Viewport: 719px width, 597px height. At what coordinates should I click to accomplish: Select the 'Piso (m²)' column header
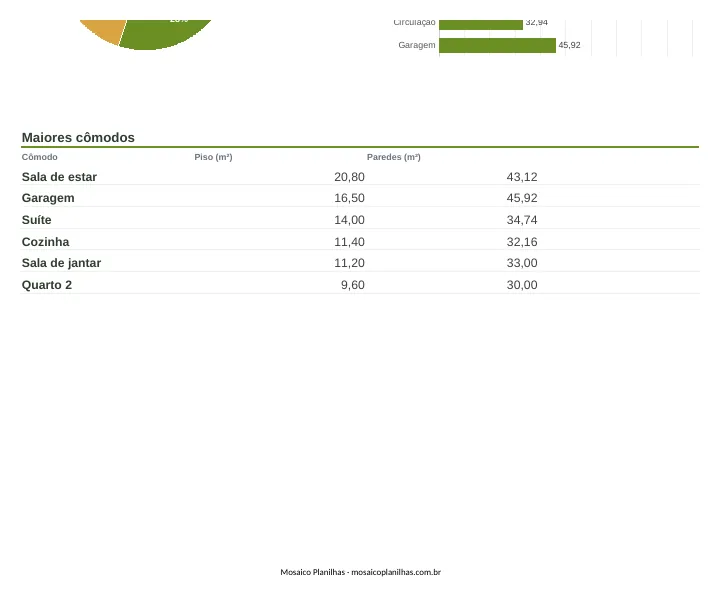tap(213, 157)
